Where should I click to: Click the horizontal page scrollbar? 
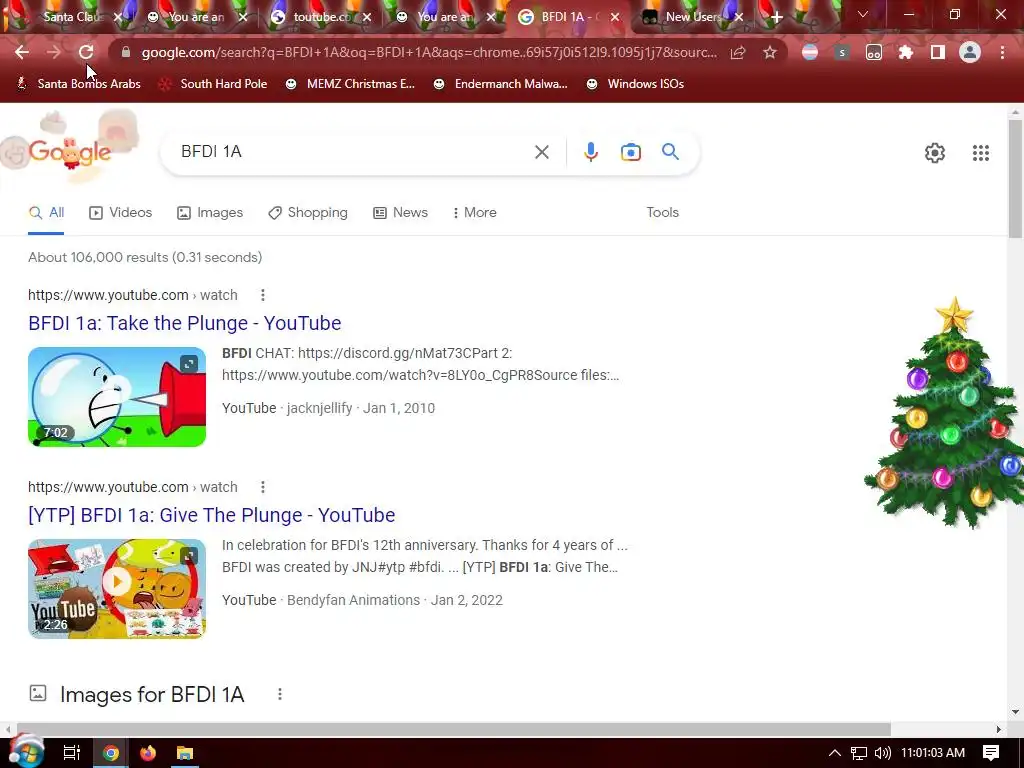point(453,729)
